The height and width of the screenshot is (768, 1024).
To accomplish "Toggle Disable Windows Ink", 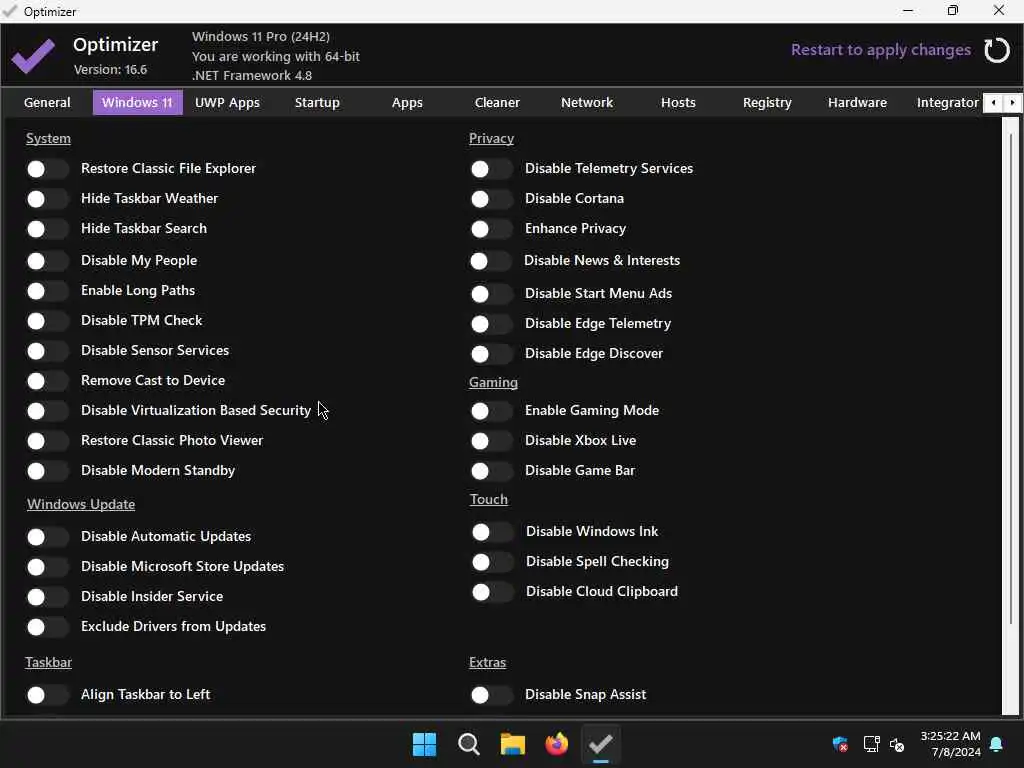I will pos(492,533).
